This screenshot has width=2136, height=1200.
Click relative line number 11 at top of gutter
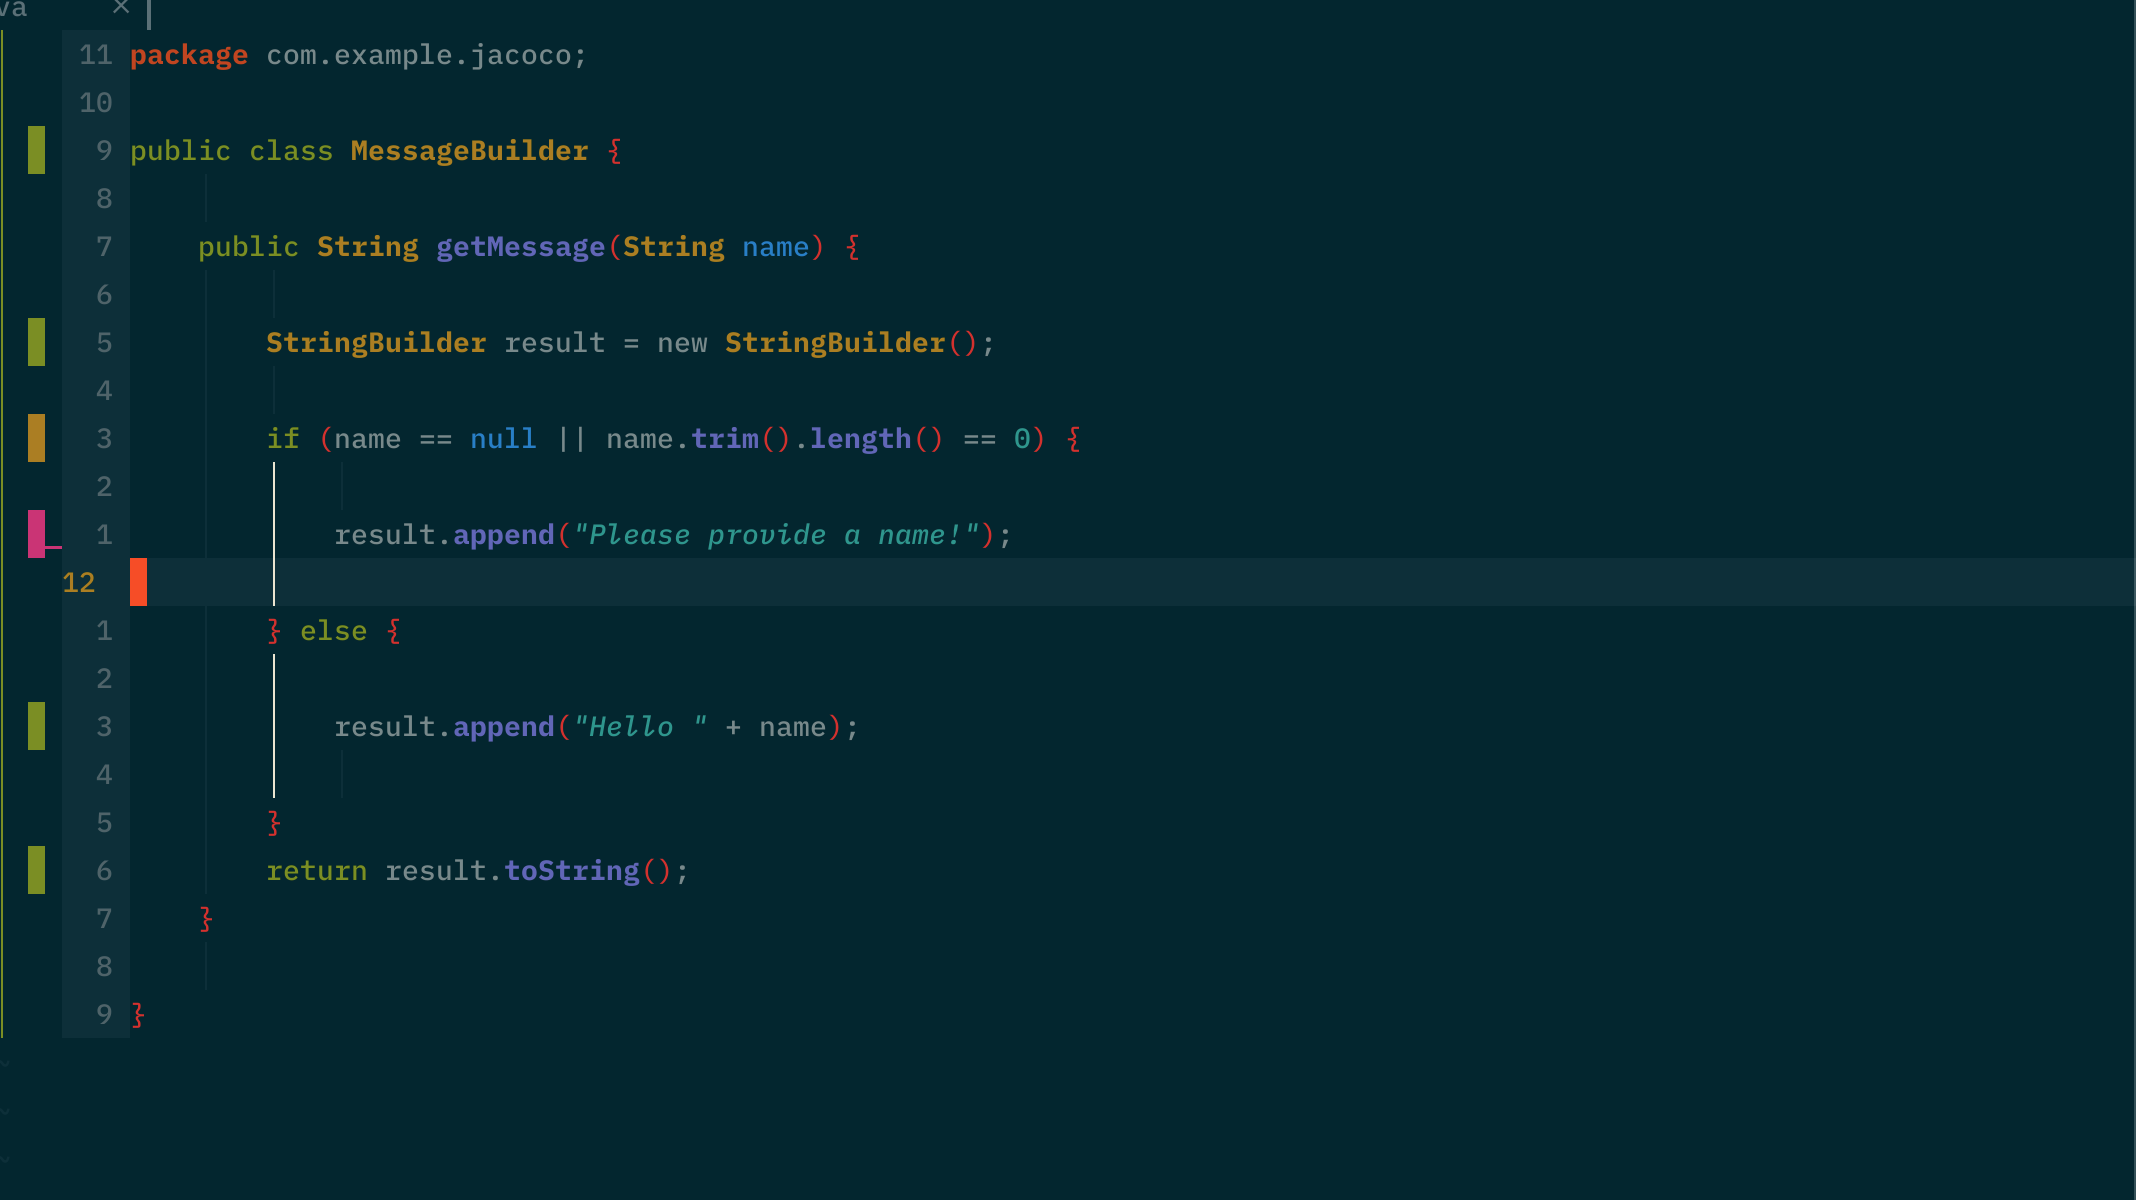pyautogui.click(x=96, y=55)
